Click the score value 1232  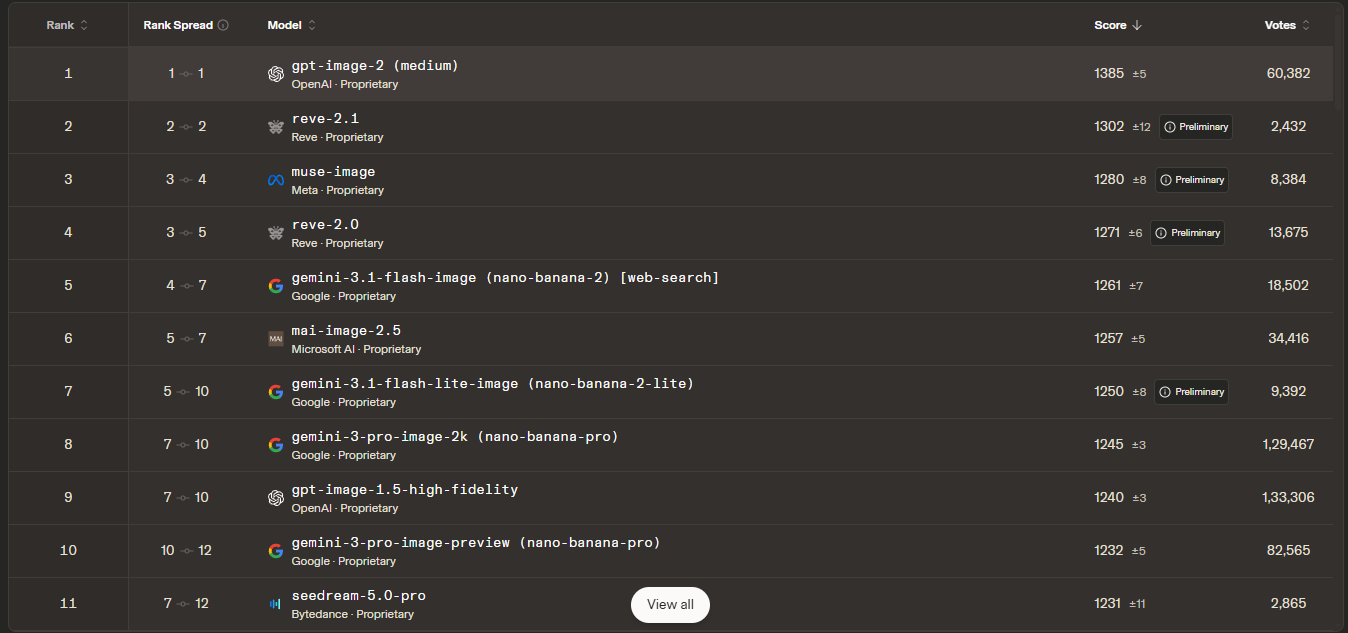coord(1109,551)
